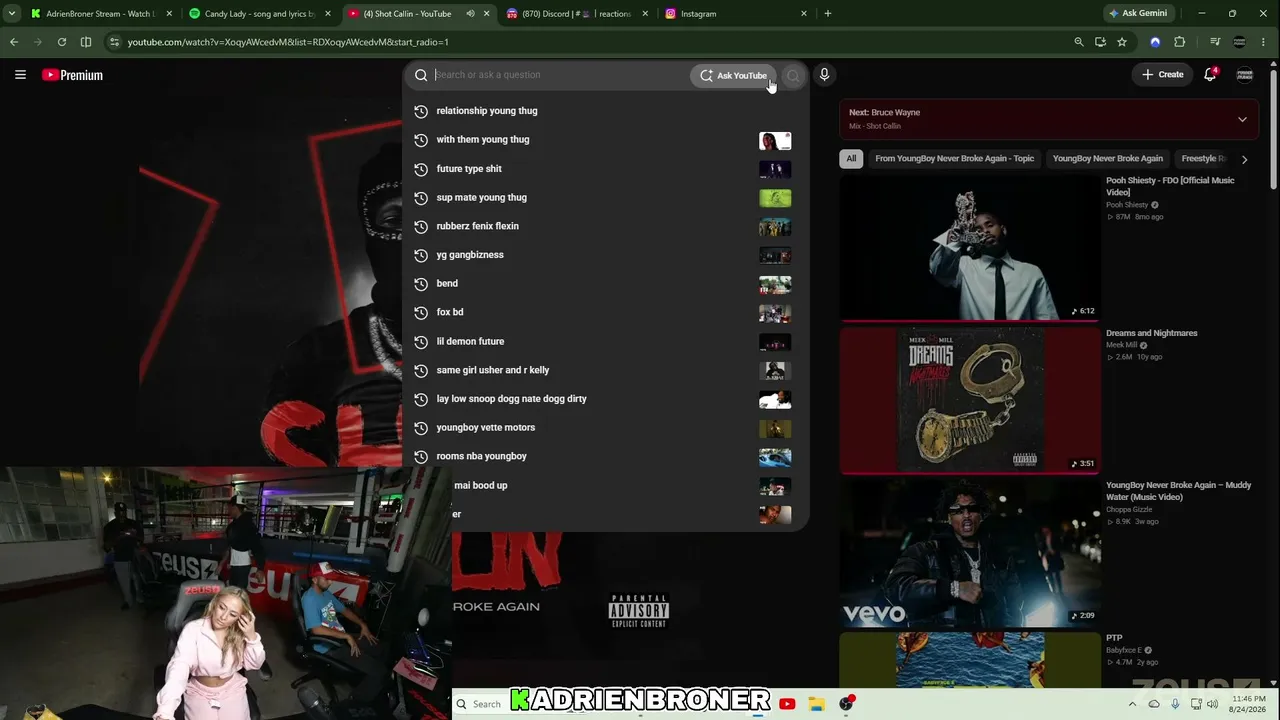
Task: Open the browser side panel icon
Action: (x=86, y=42)
